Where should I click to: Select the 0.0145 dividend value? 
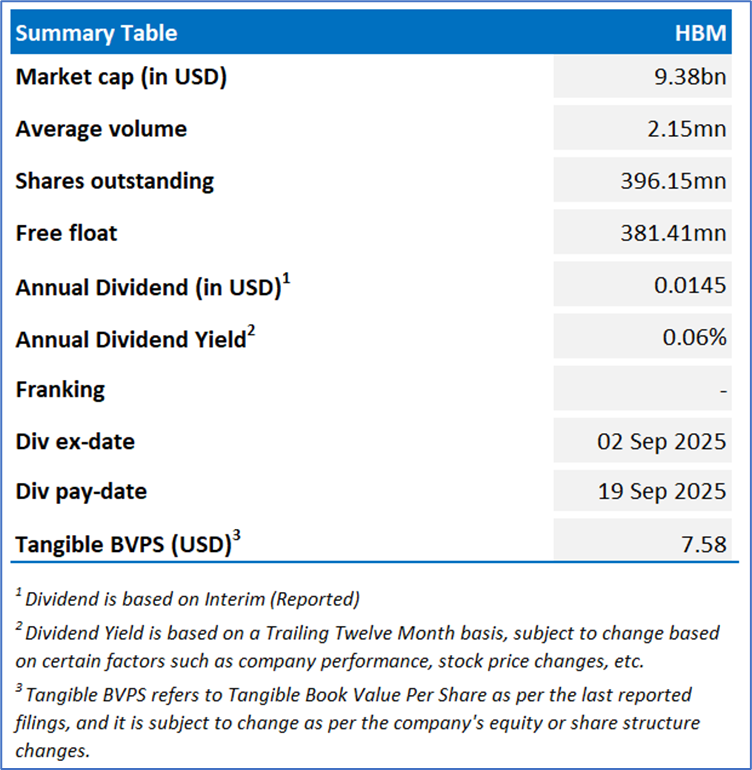click(x=692, y=285)
